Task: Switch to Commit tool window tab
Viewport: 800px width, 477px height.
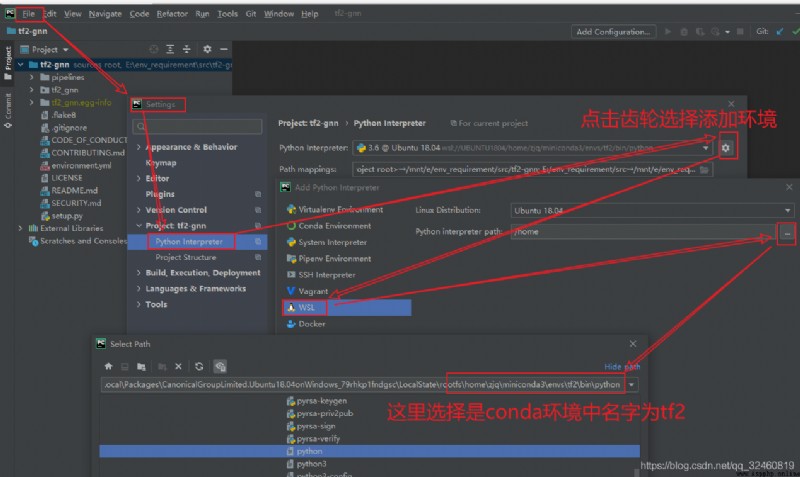Action: [x=8, y=110]
